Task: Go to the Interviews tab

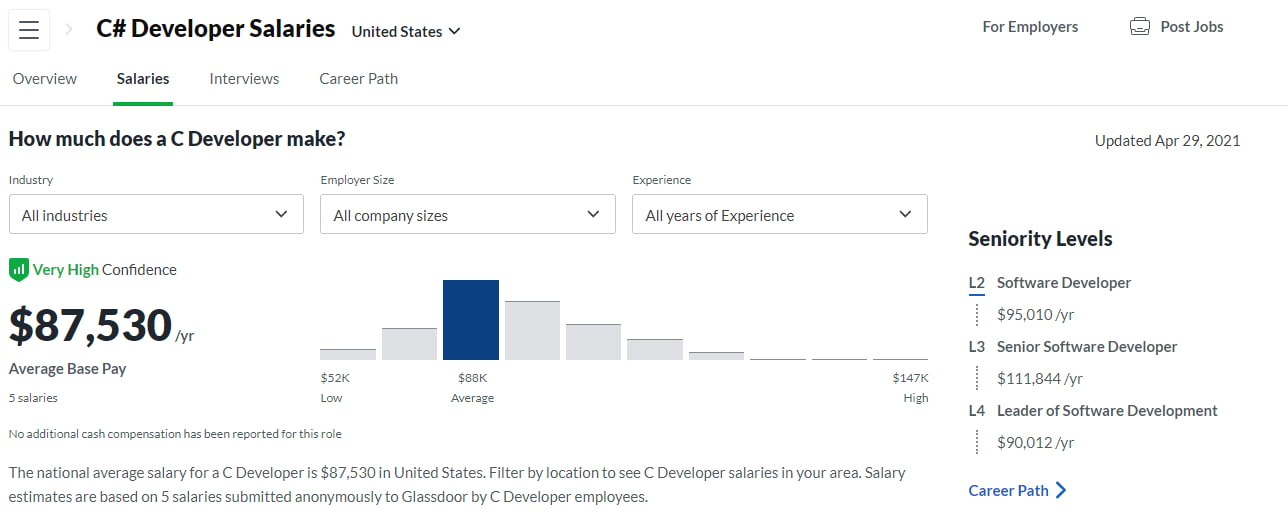Action: click(244, 78)
